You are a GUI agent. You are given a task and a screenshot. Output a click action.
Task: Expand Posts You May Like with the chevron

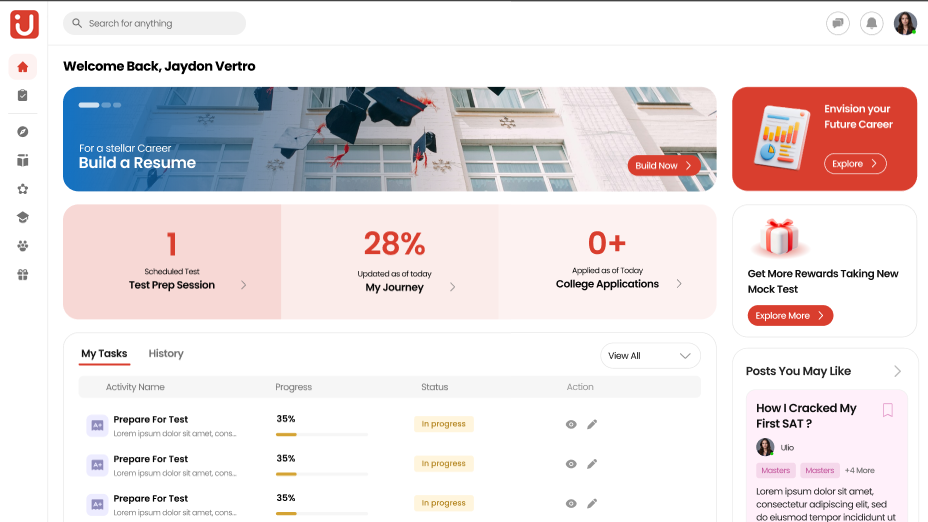point(897,371)
